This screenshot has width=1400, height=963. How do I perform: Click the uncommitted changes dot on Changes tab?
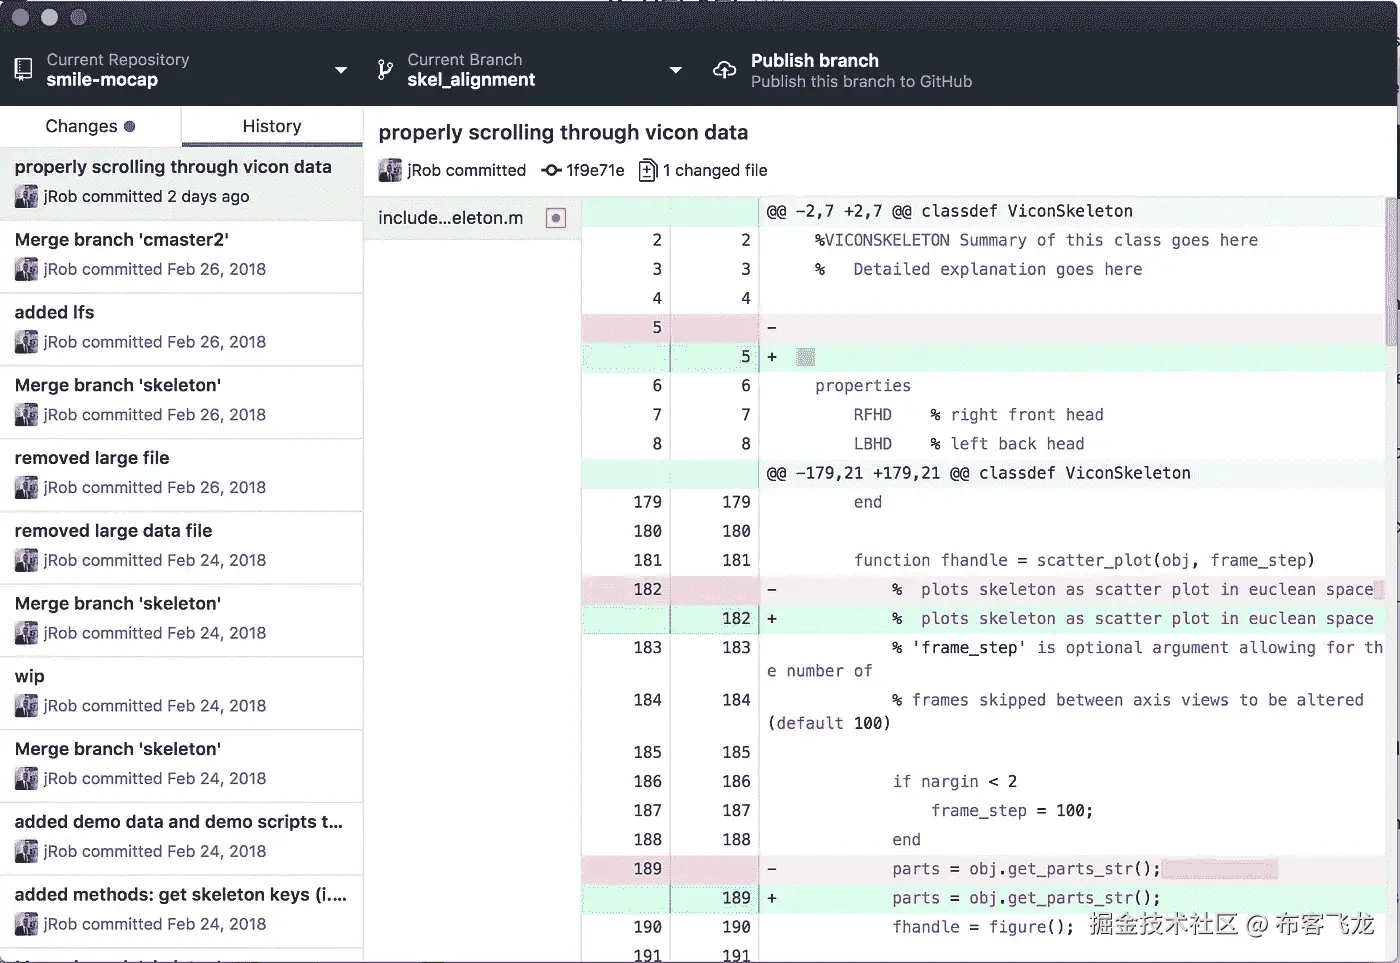coord(129,126)
